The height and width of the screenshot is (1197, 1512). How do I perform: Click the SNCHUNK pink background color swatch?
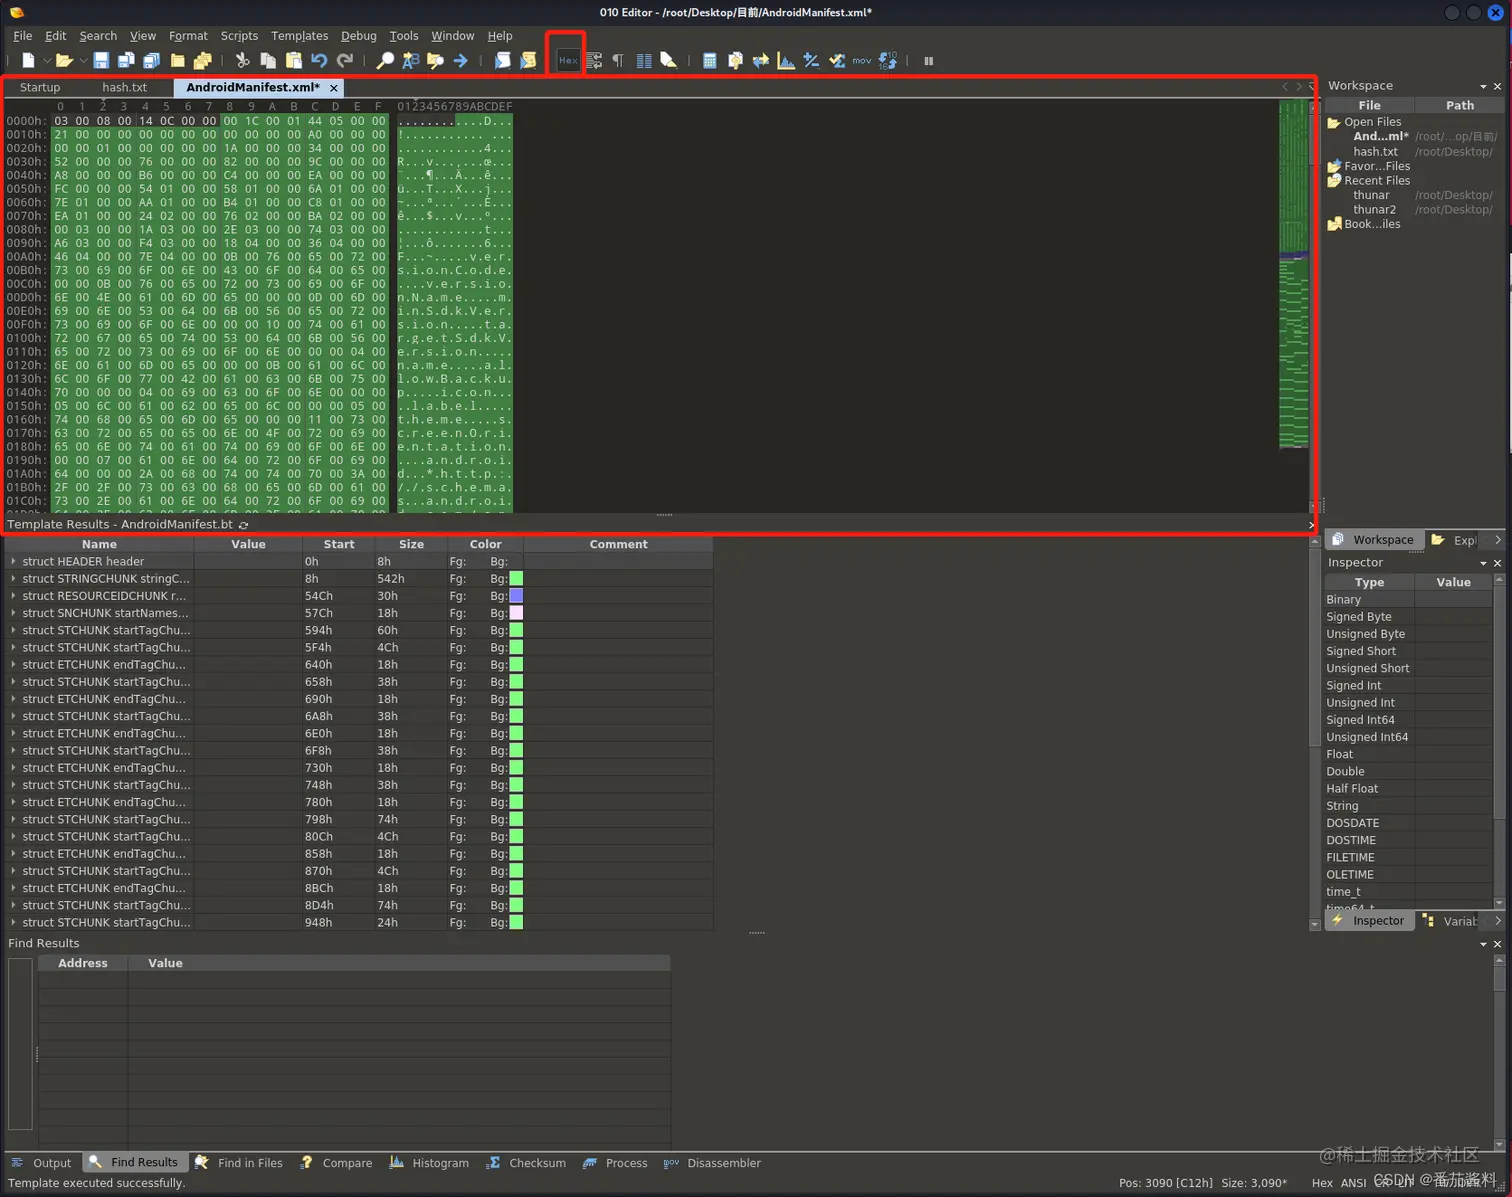(517, 613)
